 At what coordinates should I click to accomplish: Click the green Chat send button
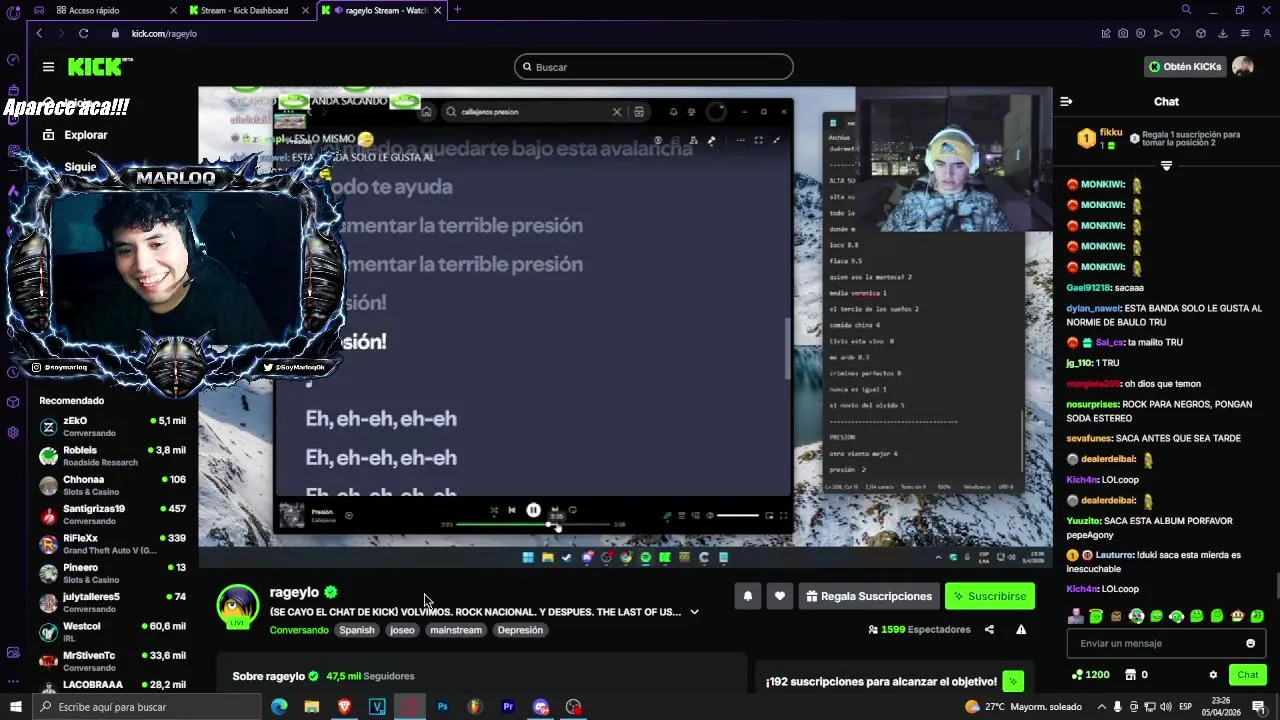[1248, 675]
